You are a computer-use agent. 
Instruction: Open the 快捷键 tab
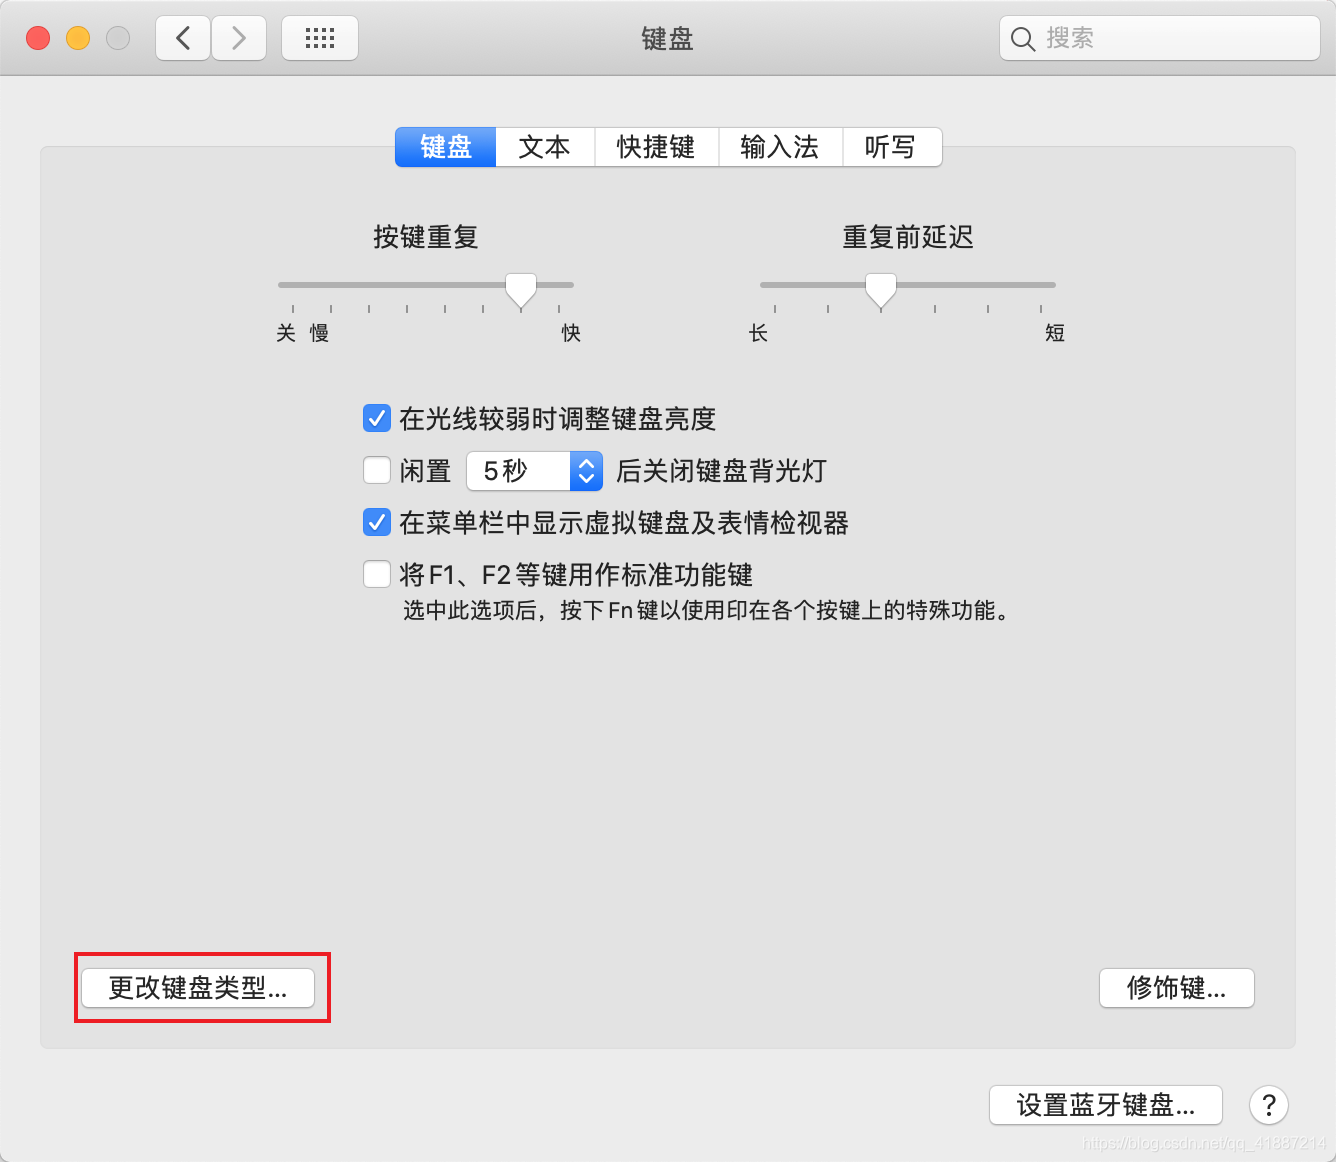(x=656, y=147)
